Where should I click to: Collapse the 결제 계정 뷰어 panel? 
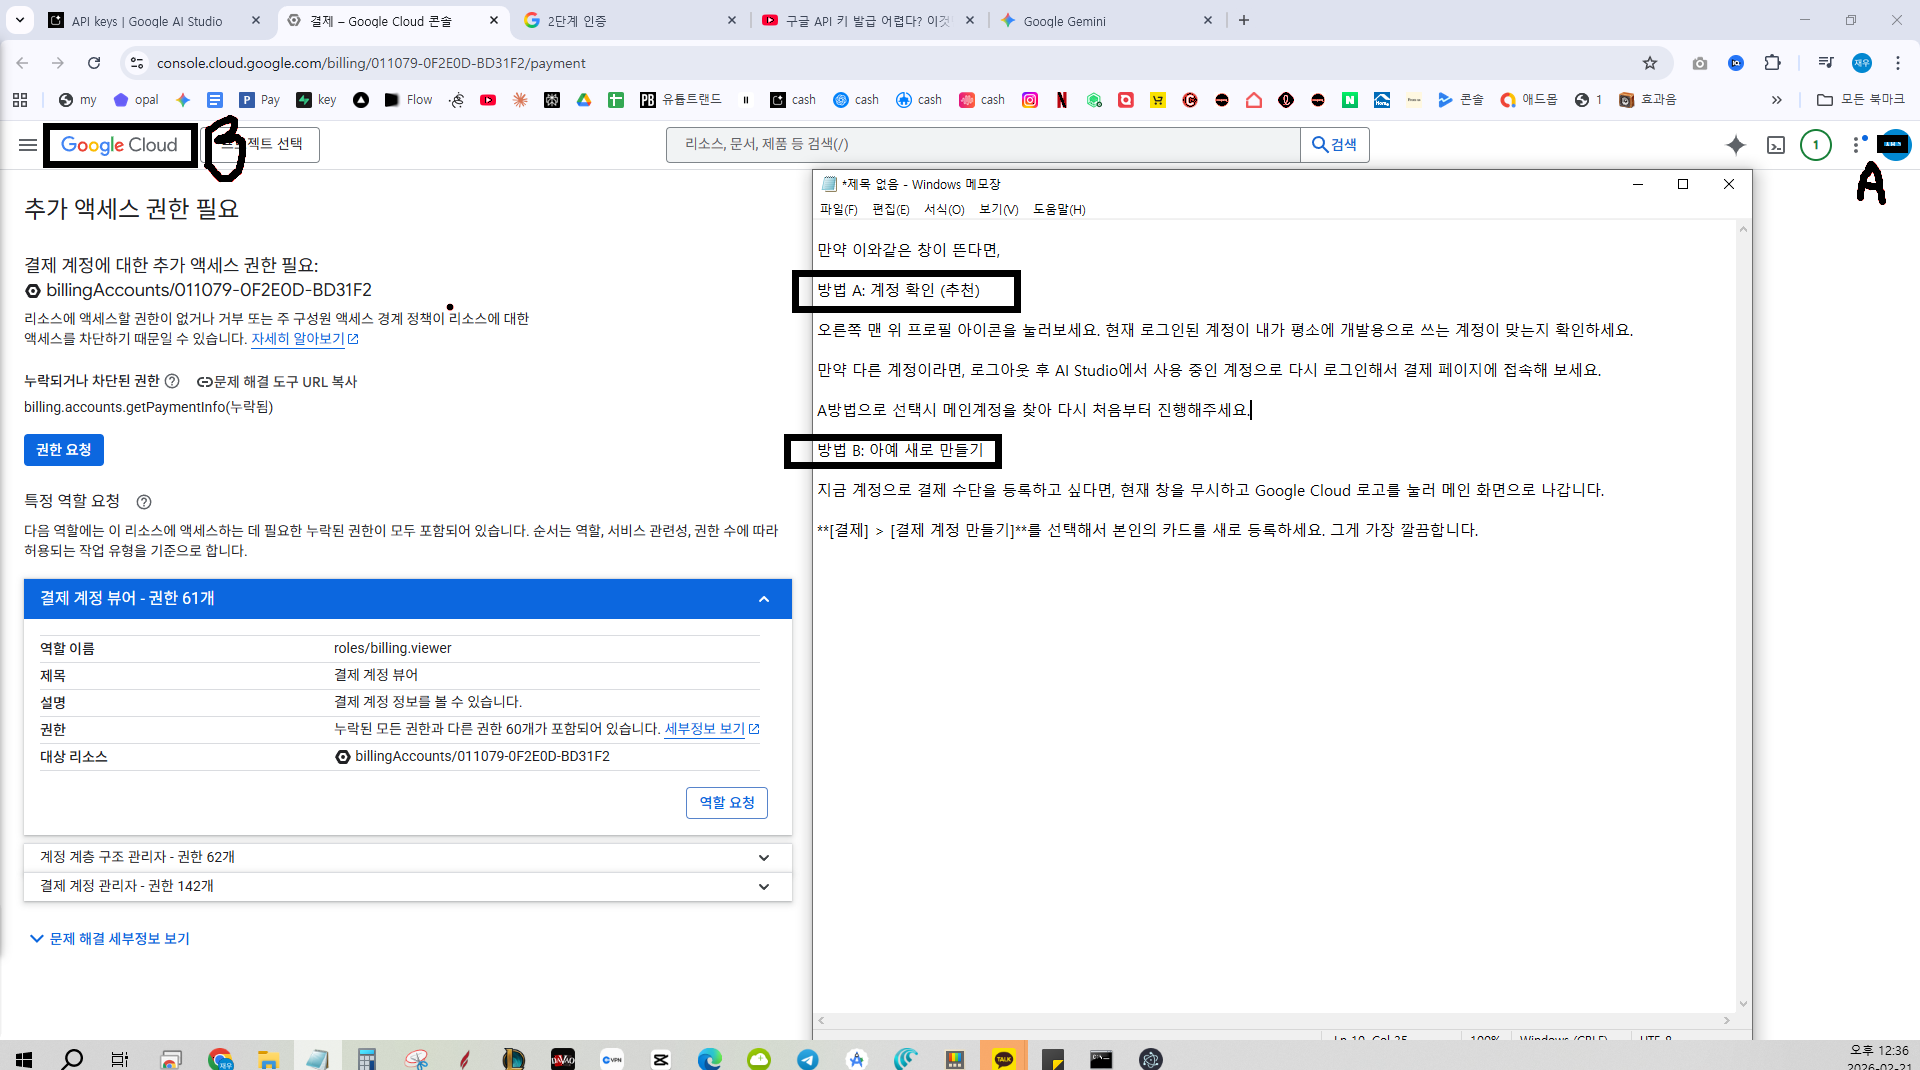pos(764,599)
